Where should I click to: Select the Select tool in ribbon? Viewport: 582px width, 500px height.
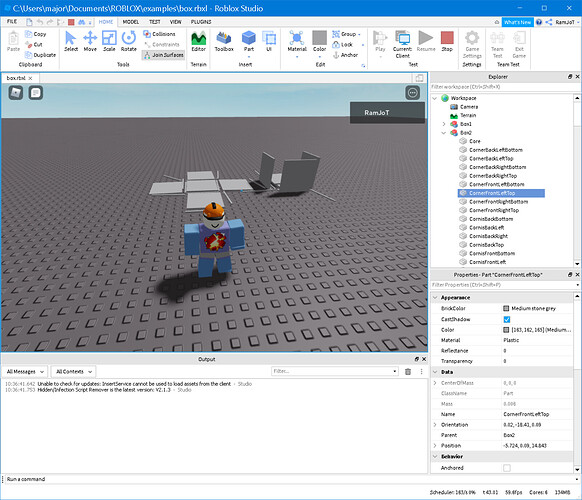[71, 41]
